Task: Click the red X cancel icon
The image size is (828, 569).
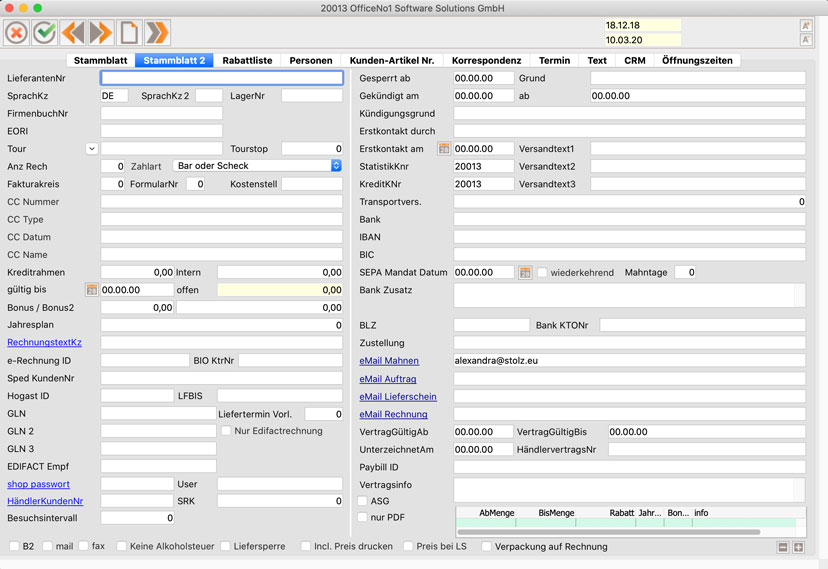Action: pyautogui.click(x=16, y=33)
